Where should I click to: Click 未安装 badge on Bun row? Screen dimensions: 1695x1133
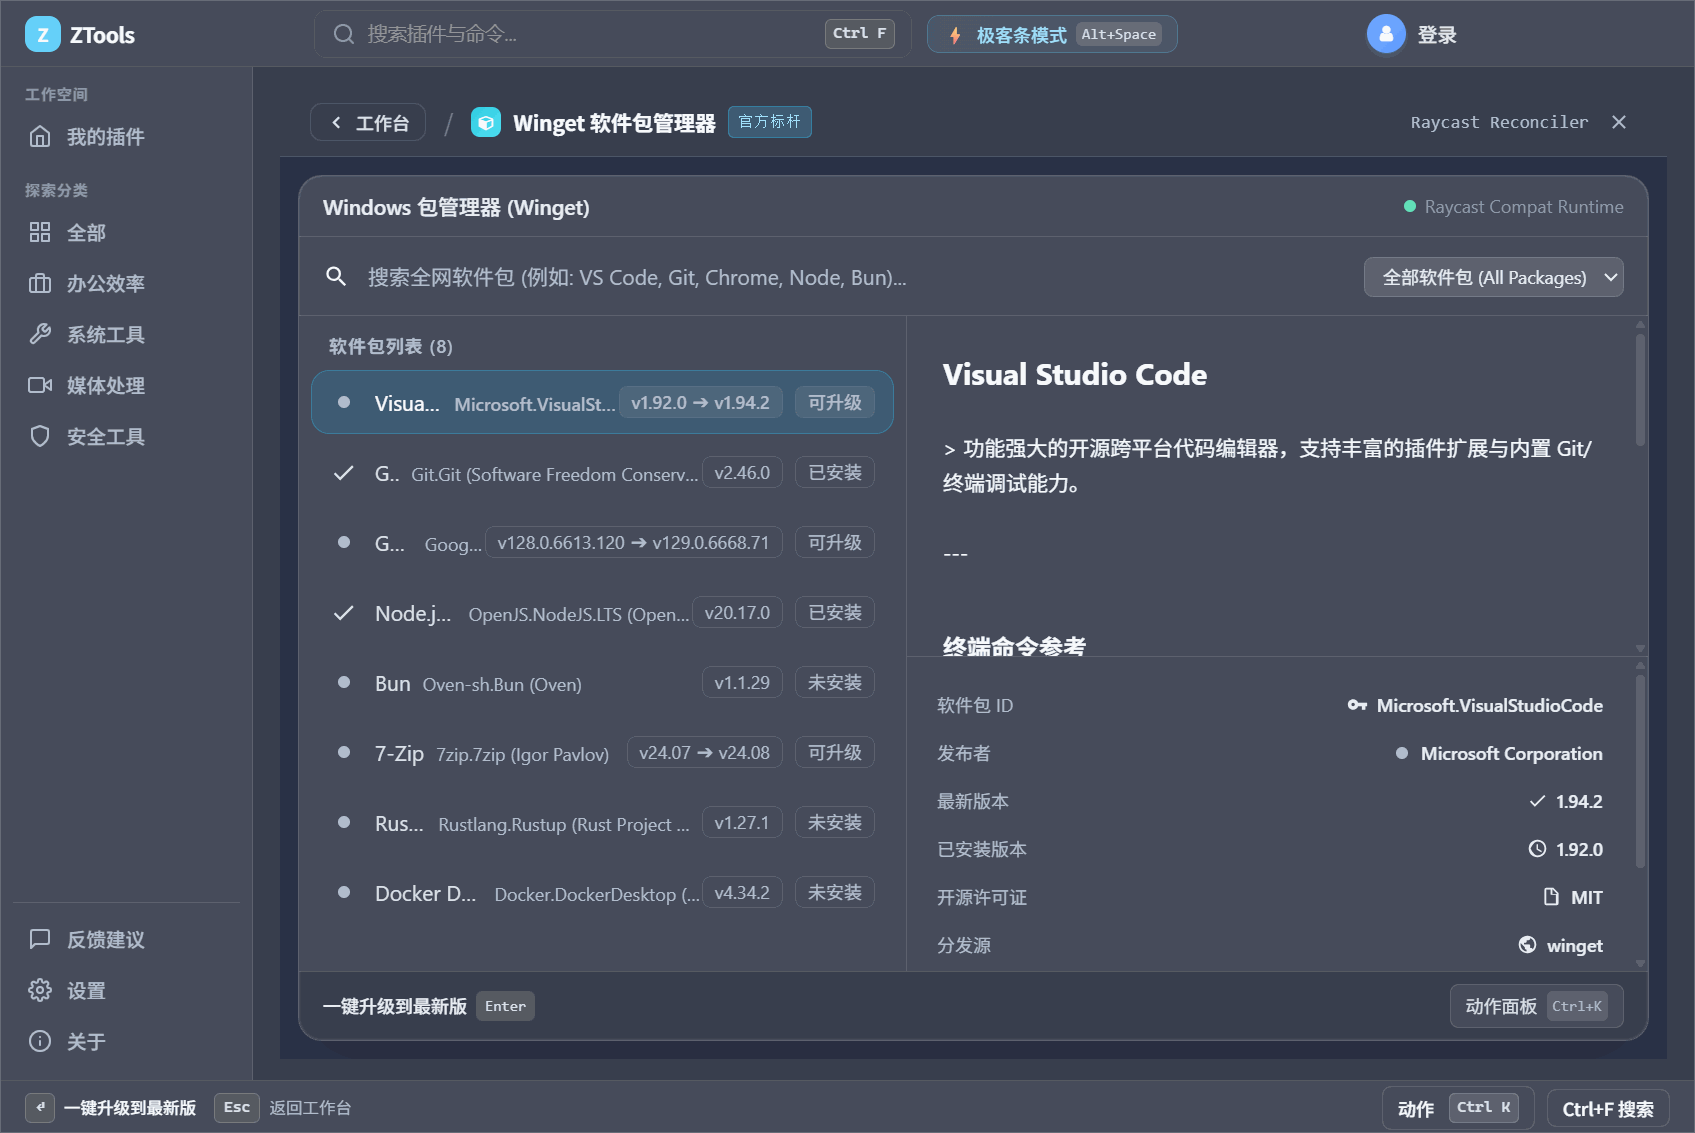(835, 682)
